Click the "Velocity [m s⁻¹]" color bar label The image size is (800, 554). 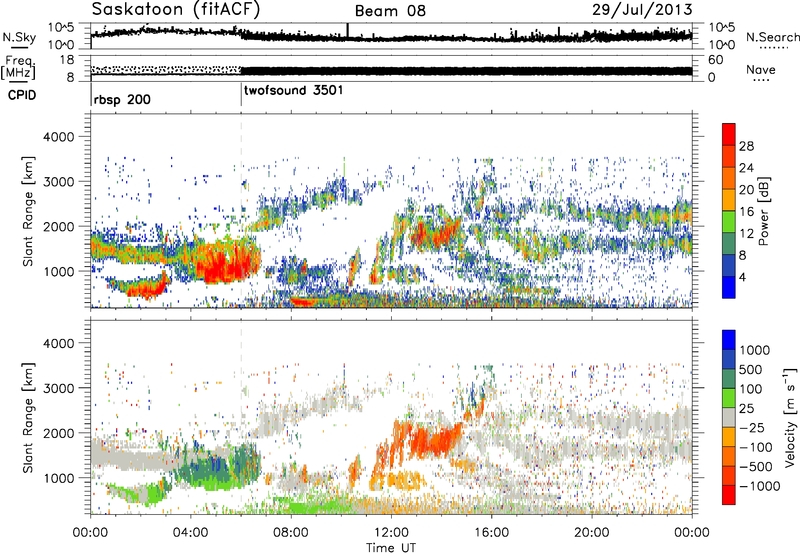coord(790,417)
